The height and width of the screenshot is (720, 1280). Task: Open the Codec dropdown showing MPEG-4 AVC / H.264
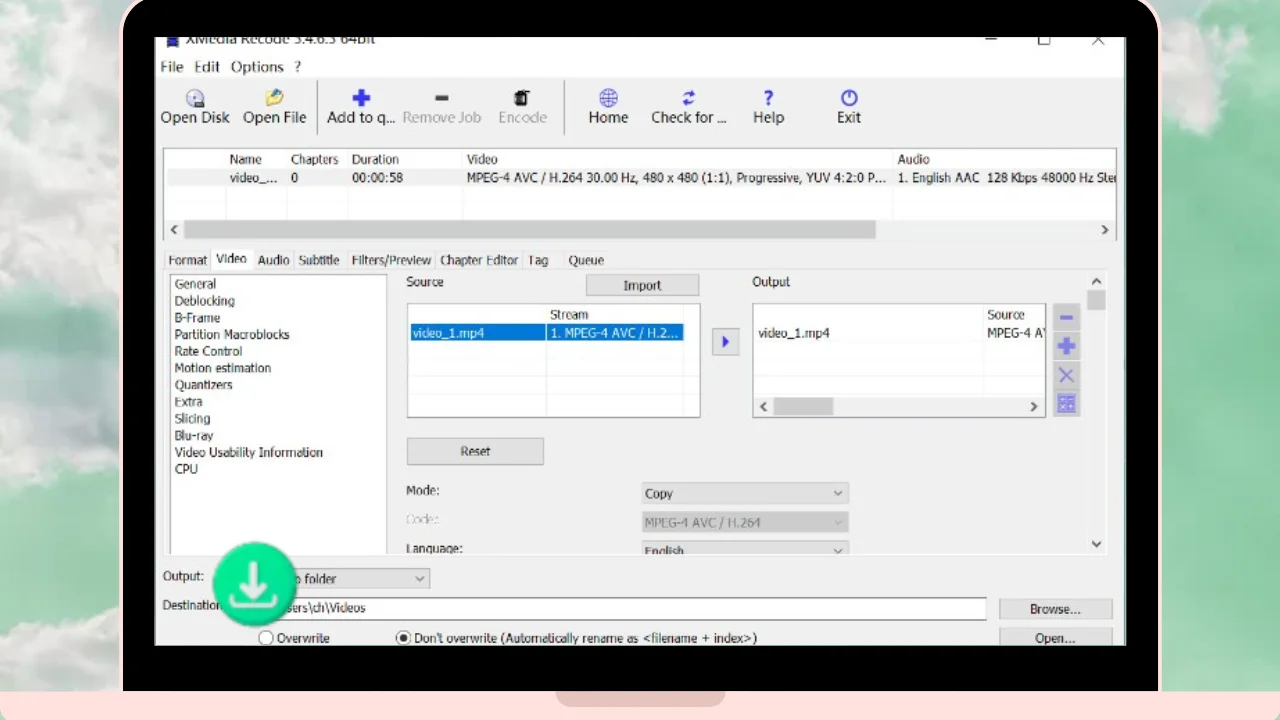(x=745, y=522)
